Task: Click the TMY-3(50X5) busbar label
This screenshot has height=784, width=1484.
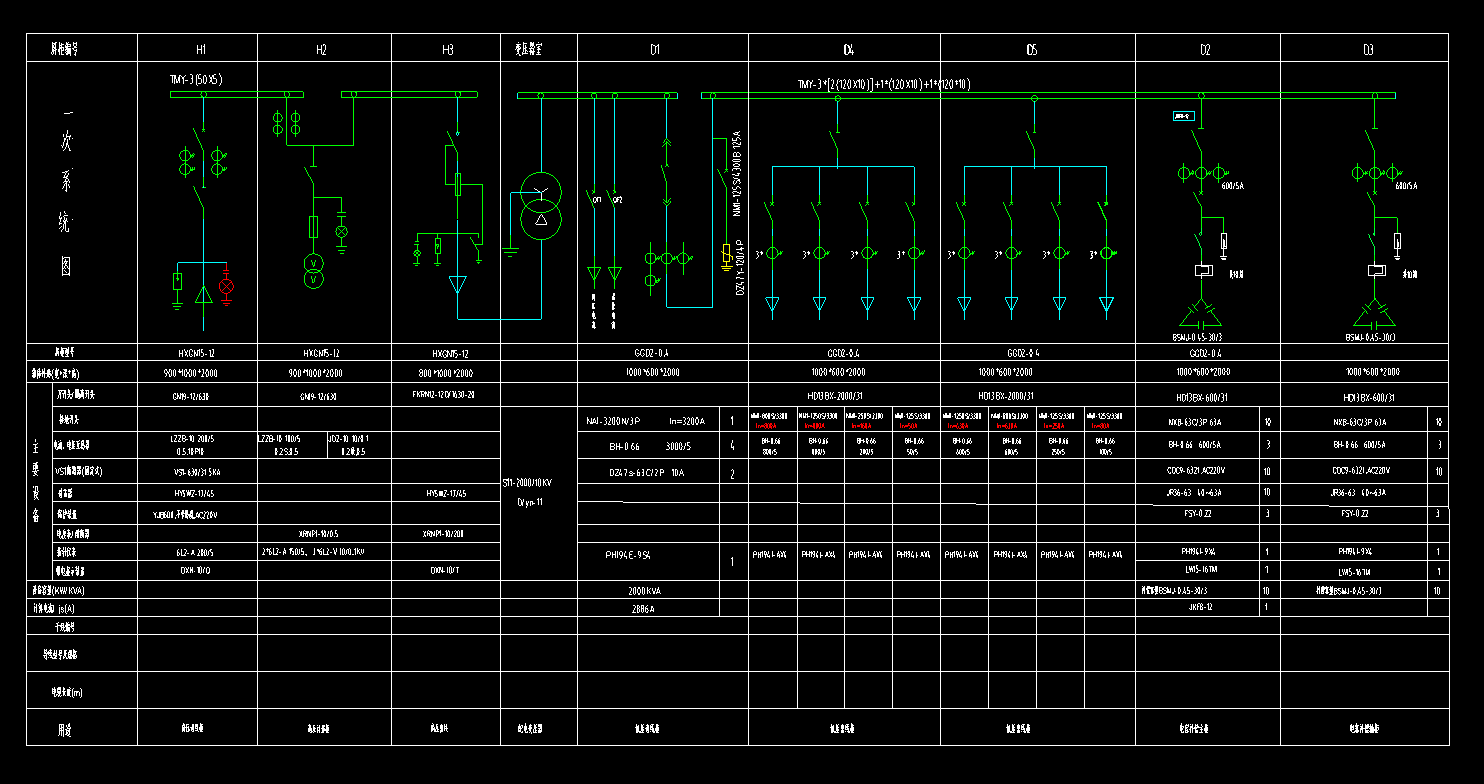Action: (x=196, y=79)
